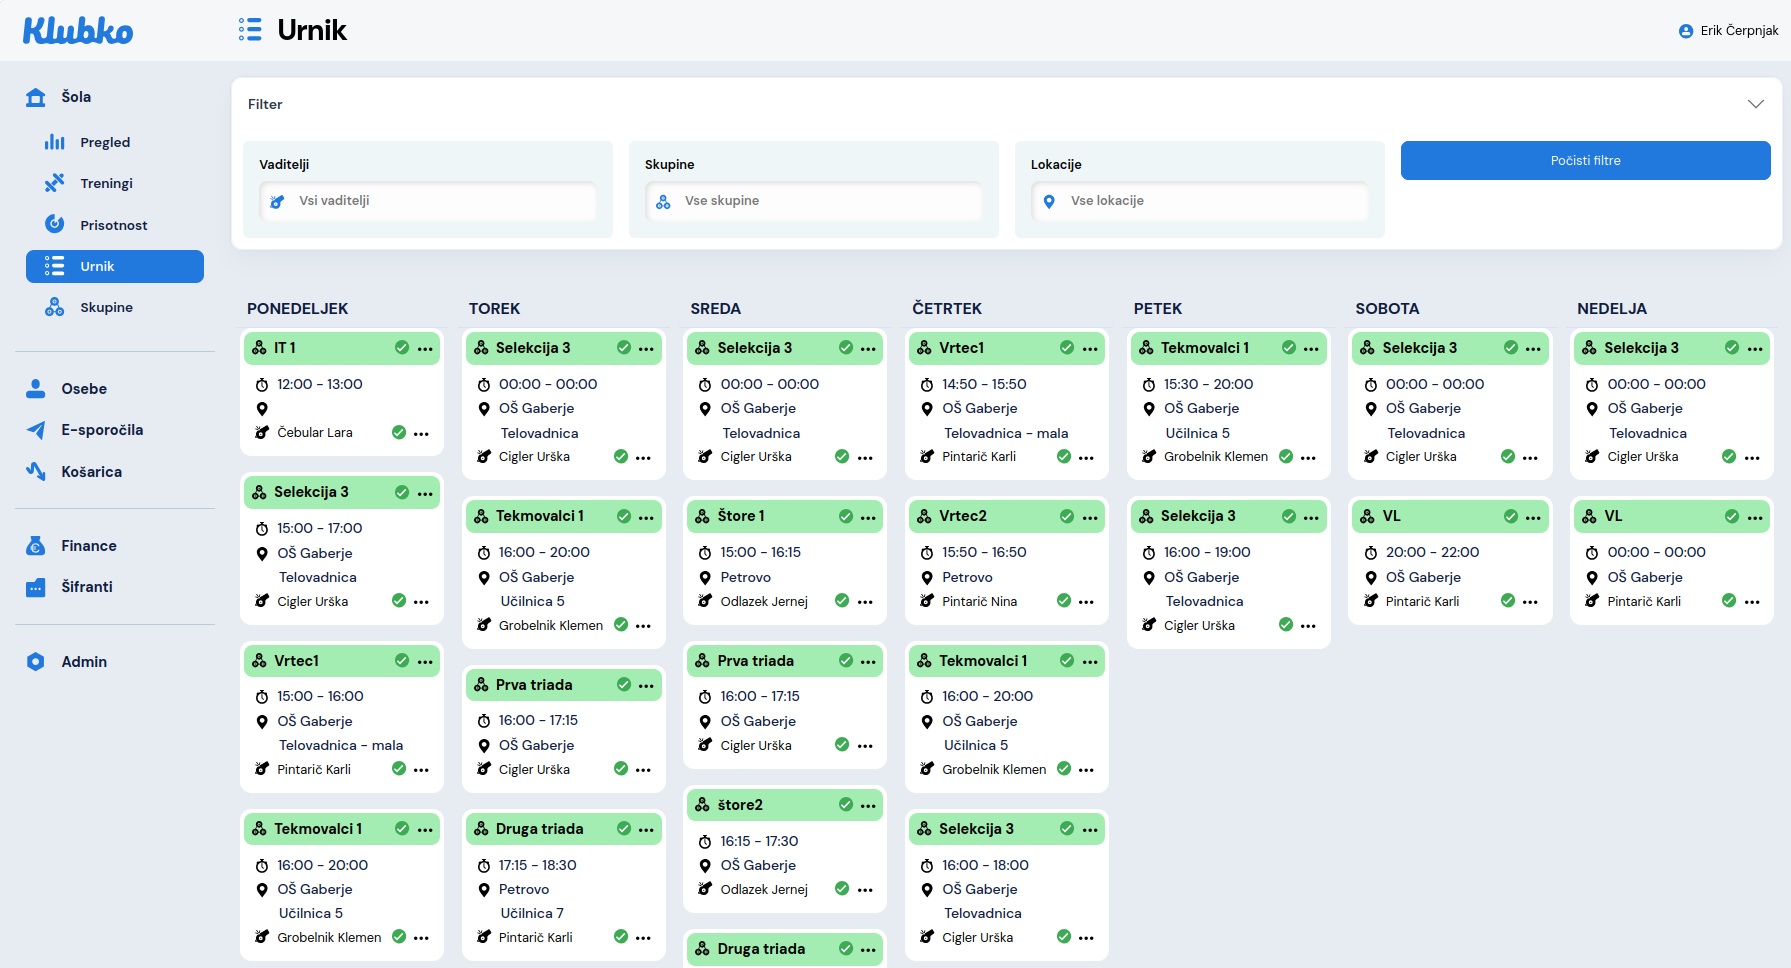Open the Vsi vaditelji dropdown
The image size is (1791, 968).
428,201
